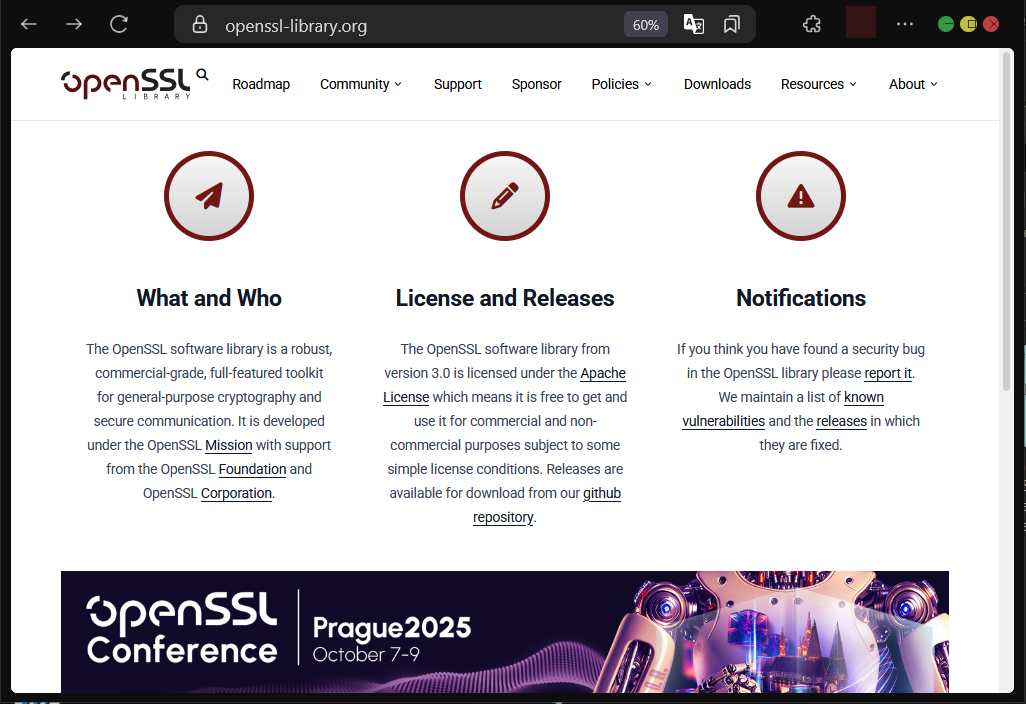Click the warning triangle circle icon
This screenshot has width=1026, height=704.
[x=800, y=196]
